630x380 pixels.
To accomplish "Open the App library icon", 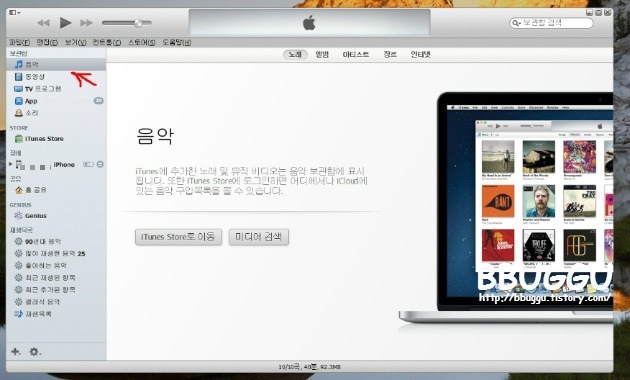I will [18, 101].
